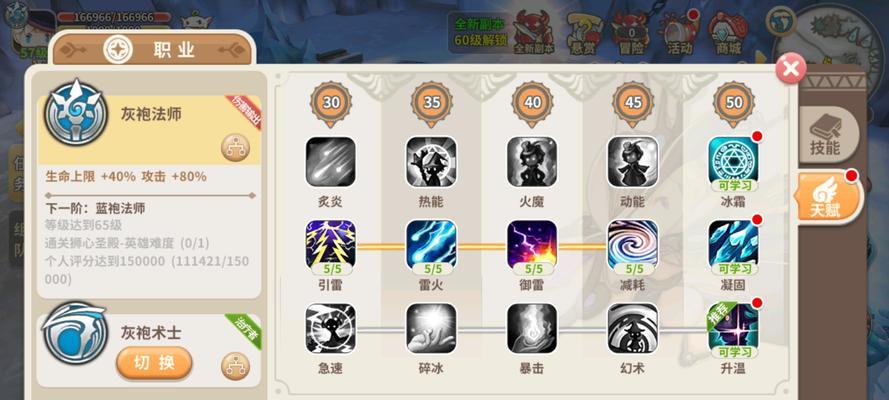Select the recommended 升温 talent
The image size is (889, 400).
(734, 329)
